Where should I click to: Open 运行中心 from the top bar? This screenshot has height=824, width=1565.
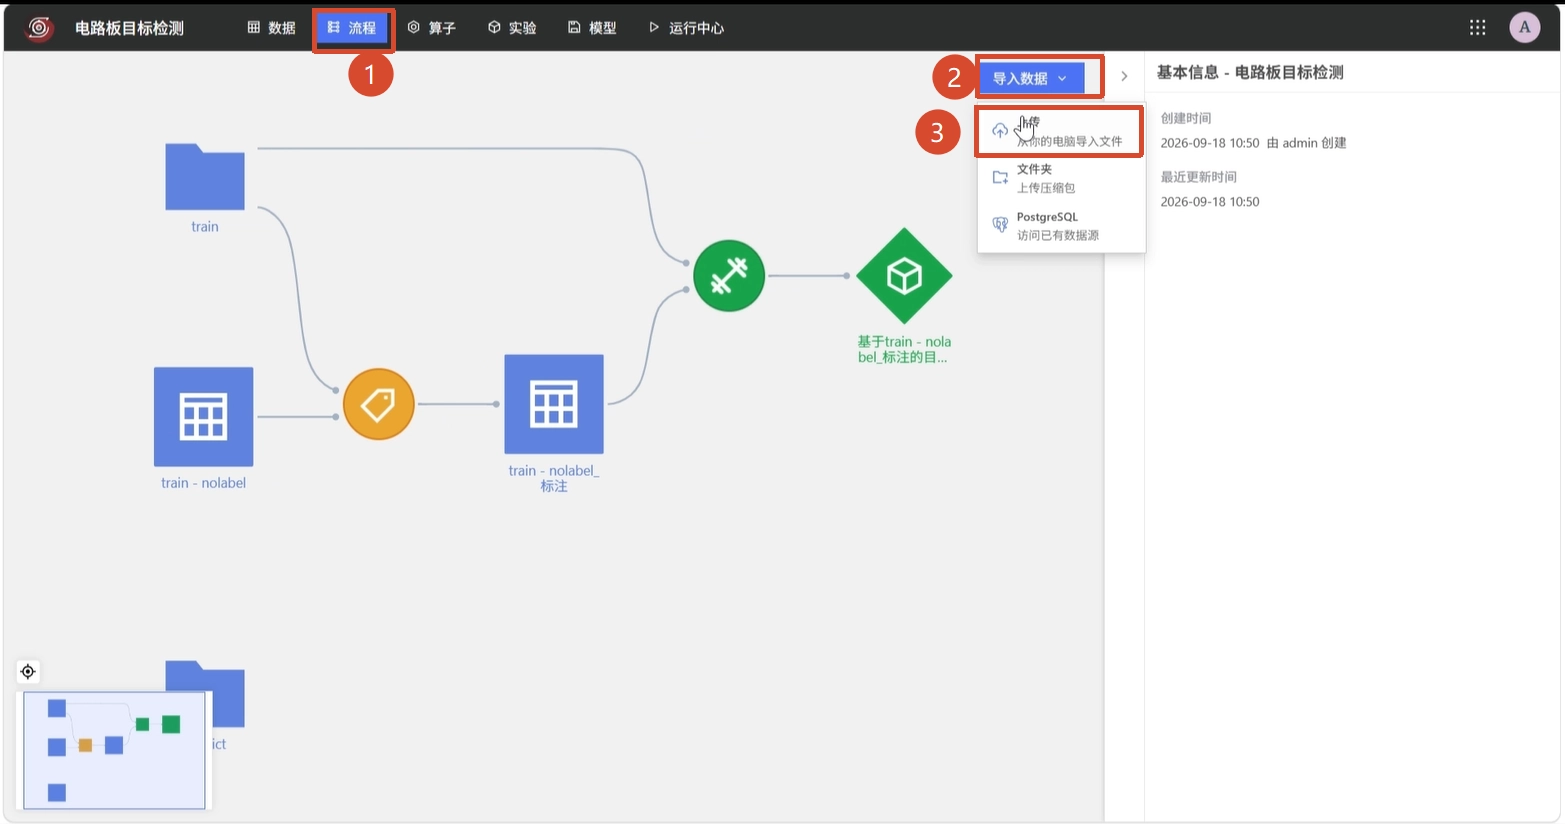coord(686,28)
